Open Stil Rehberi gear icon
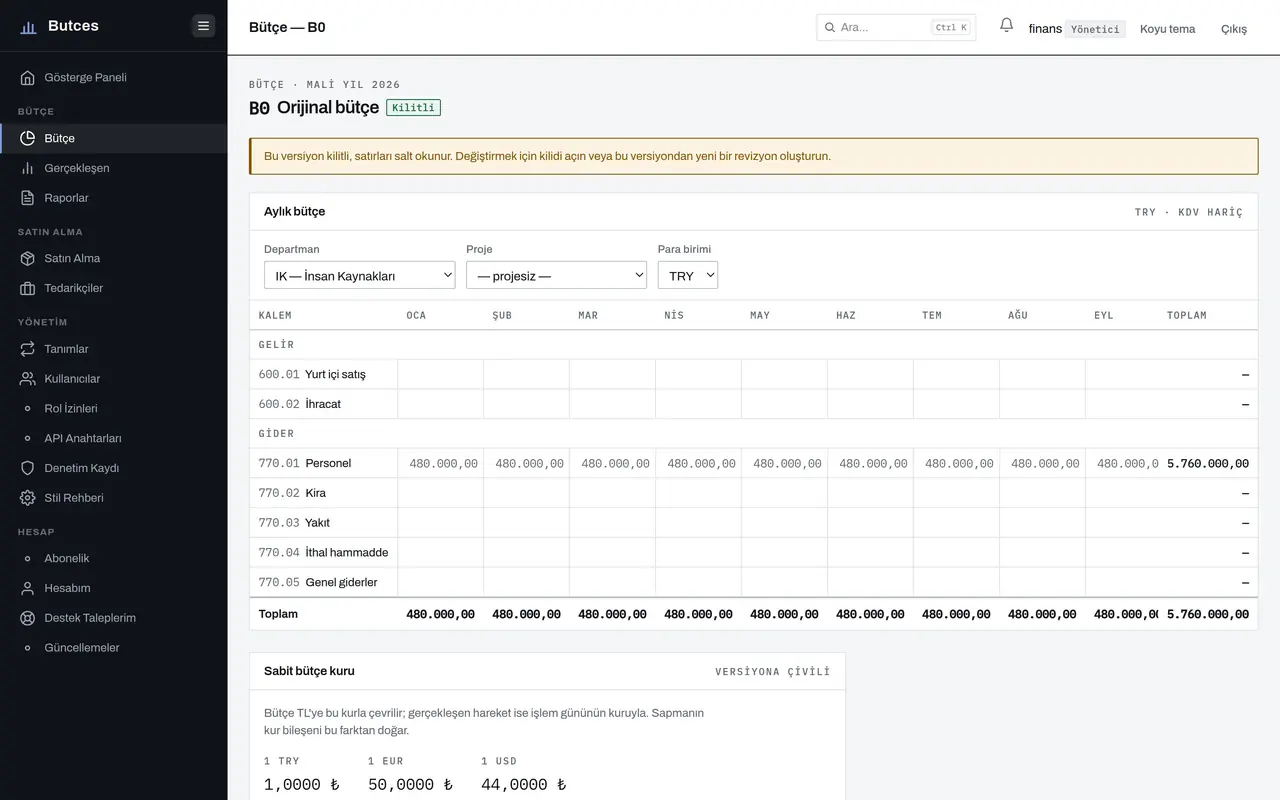This screenshot has height=800, width=1280. pos(27,498)
